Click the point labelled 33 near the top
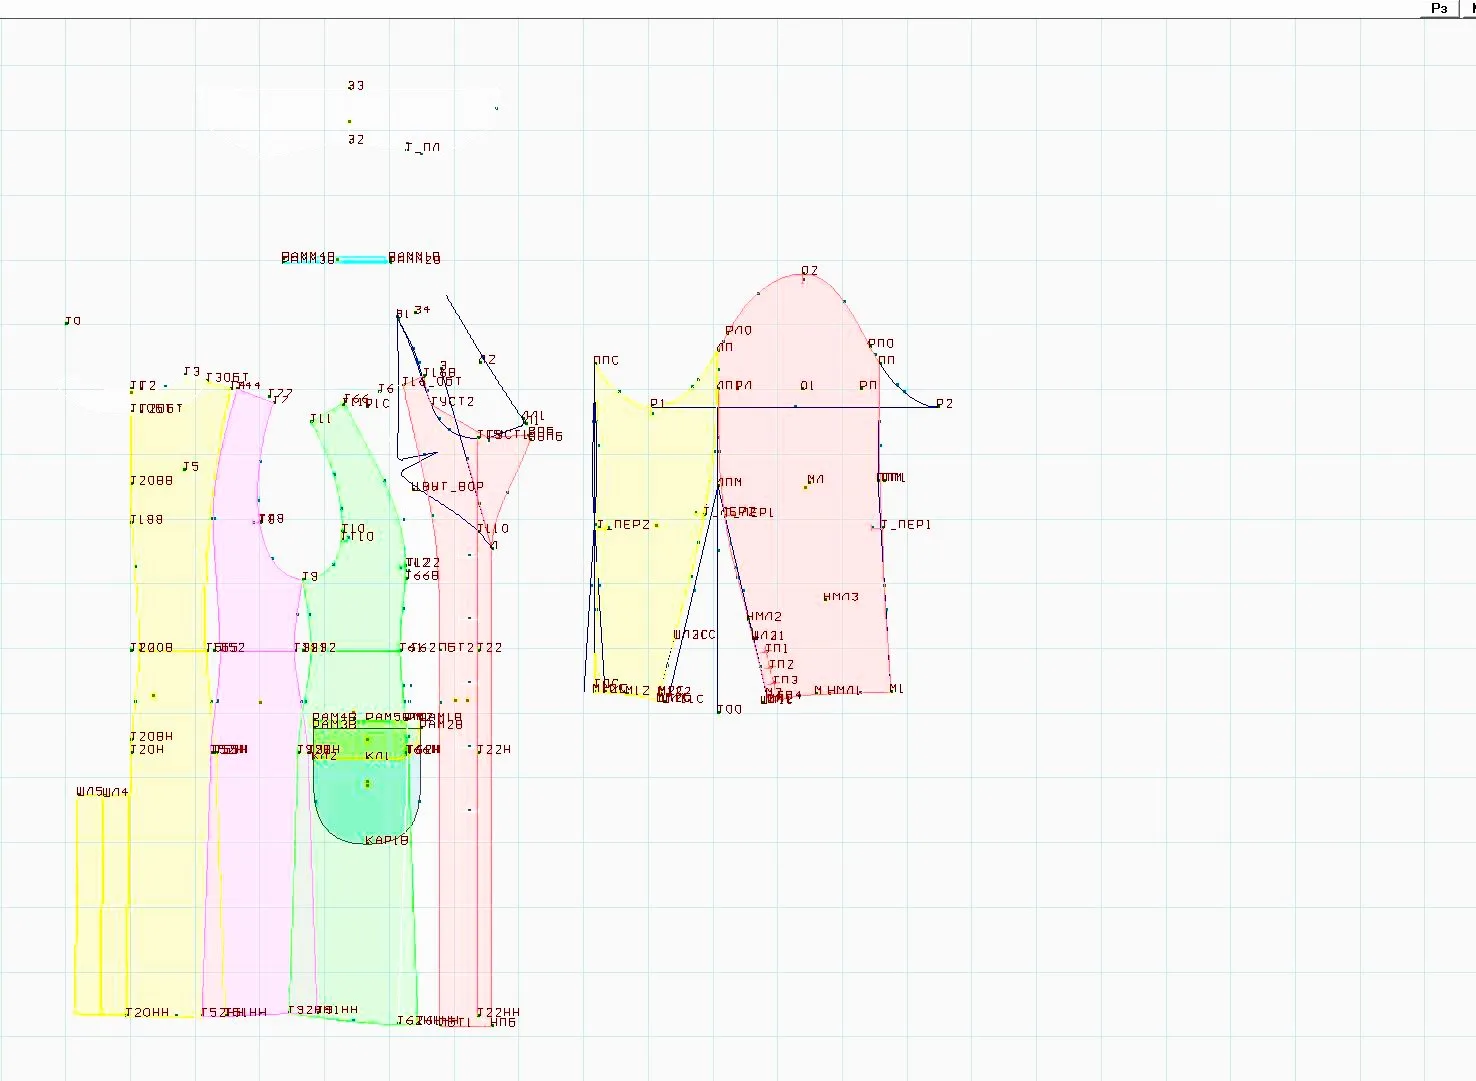The image size is (1476, 1081). point(355,86)
